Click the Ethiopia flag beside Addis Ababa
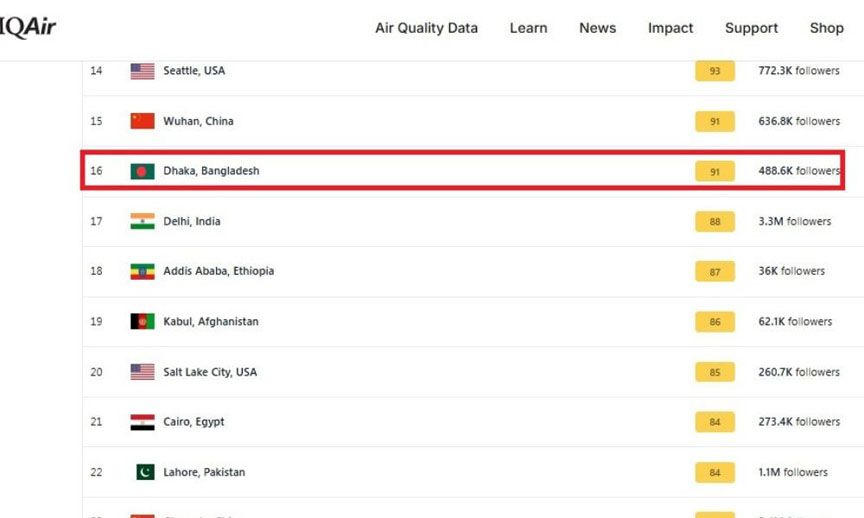864x518 pixels. (x=142, y=272)
